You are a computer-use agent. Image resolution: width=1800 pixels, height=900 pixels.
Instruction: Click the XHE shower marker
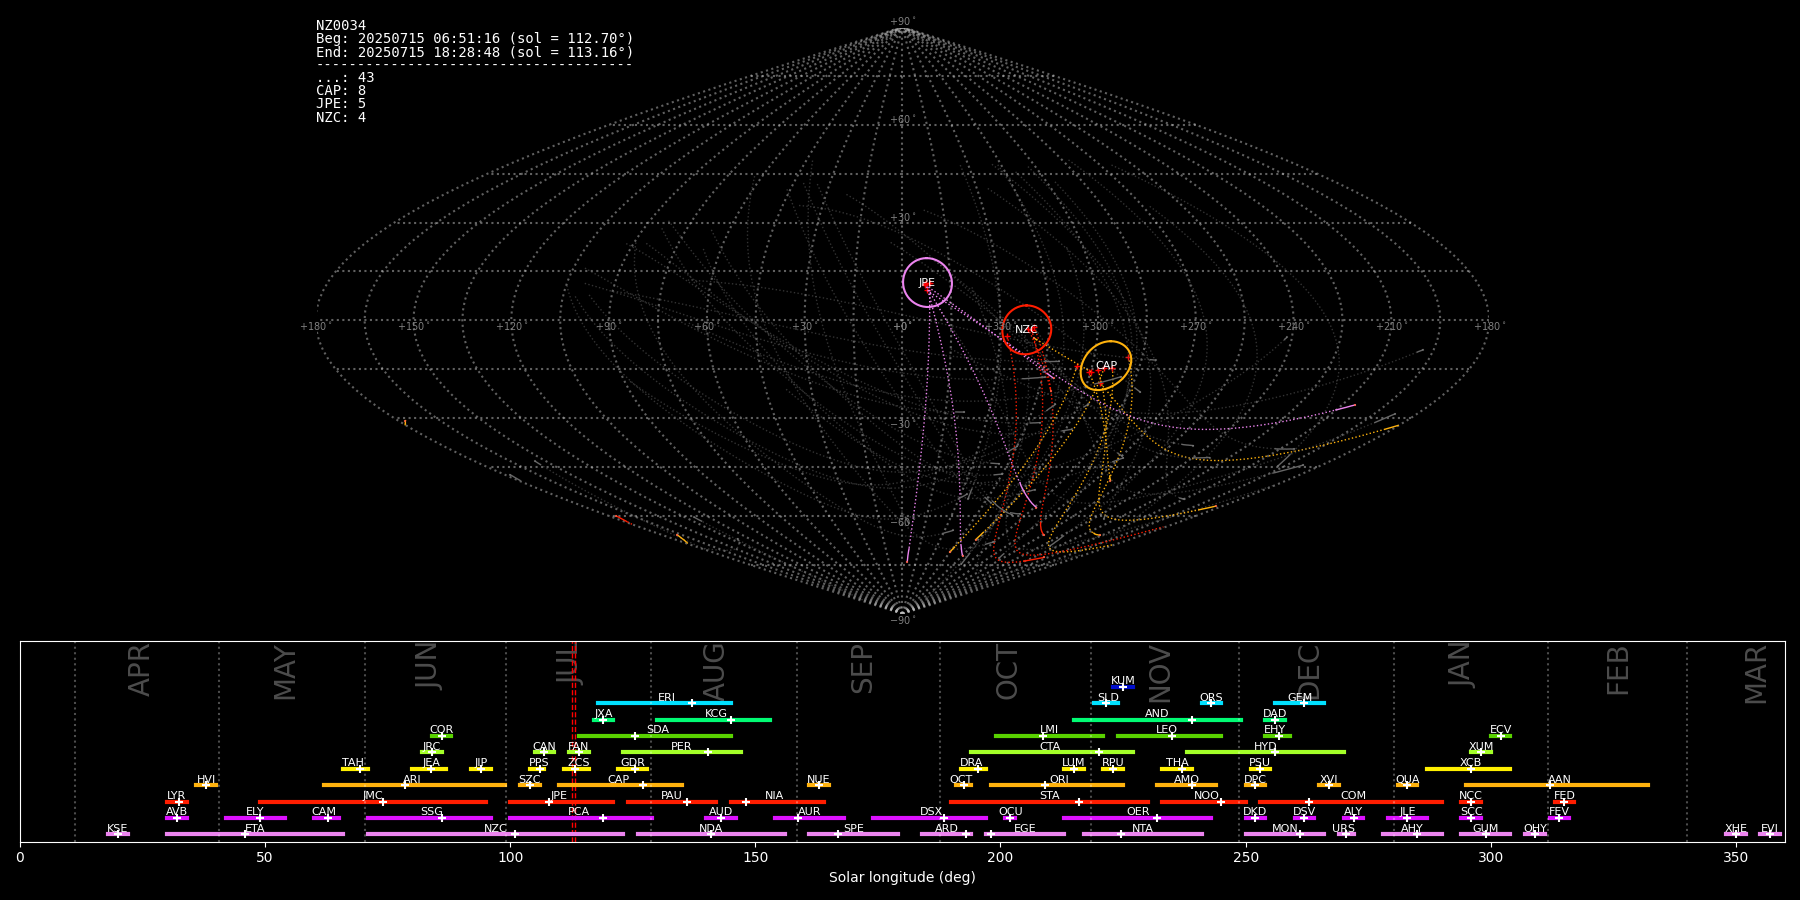pyautogui.click(x=1736, y=834)
